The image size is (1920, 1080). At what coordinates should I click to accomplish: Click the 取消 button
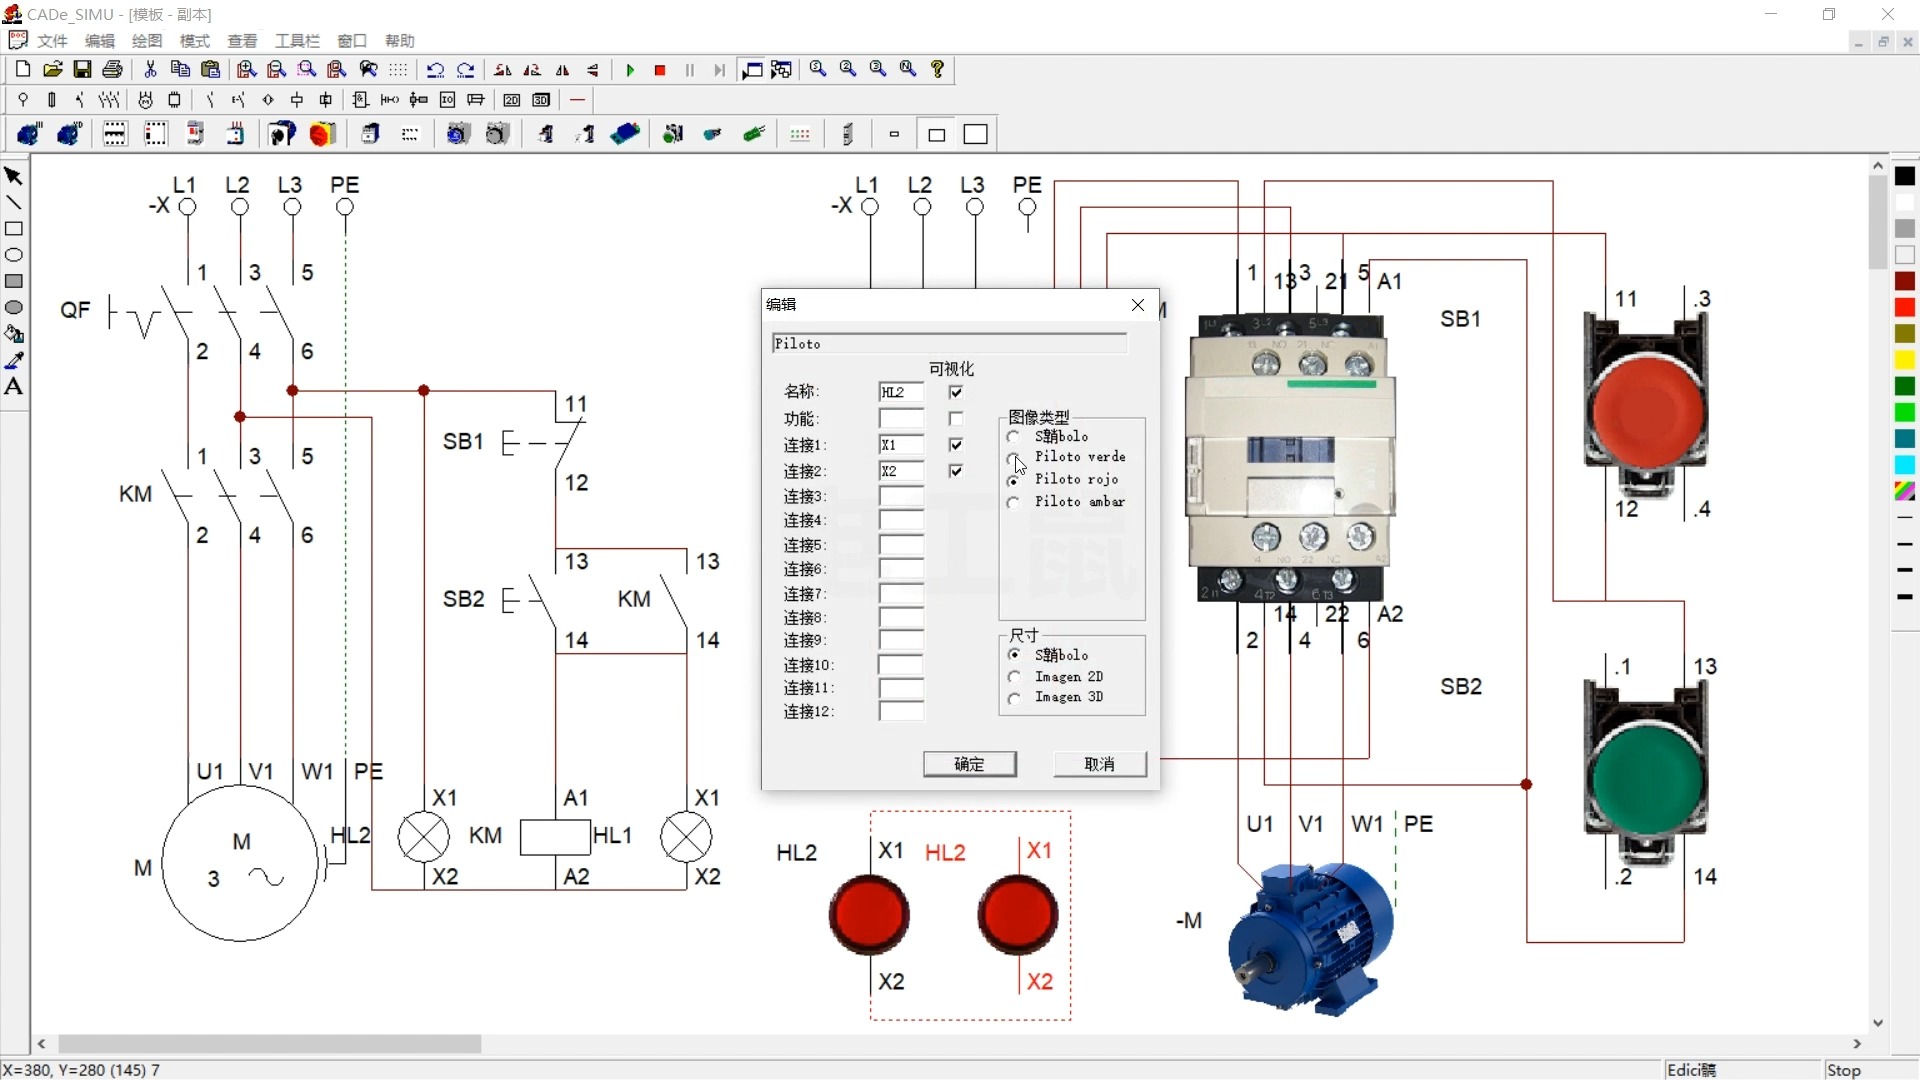tap(1099, 764)
